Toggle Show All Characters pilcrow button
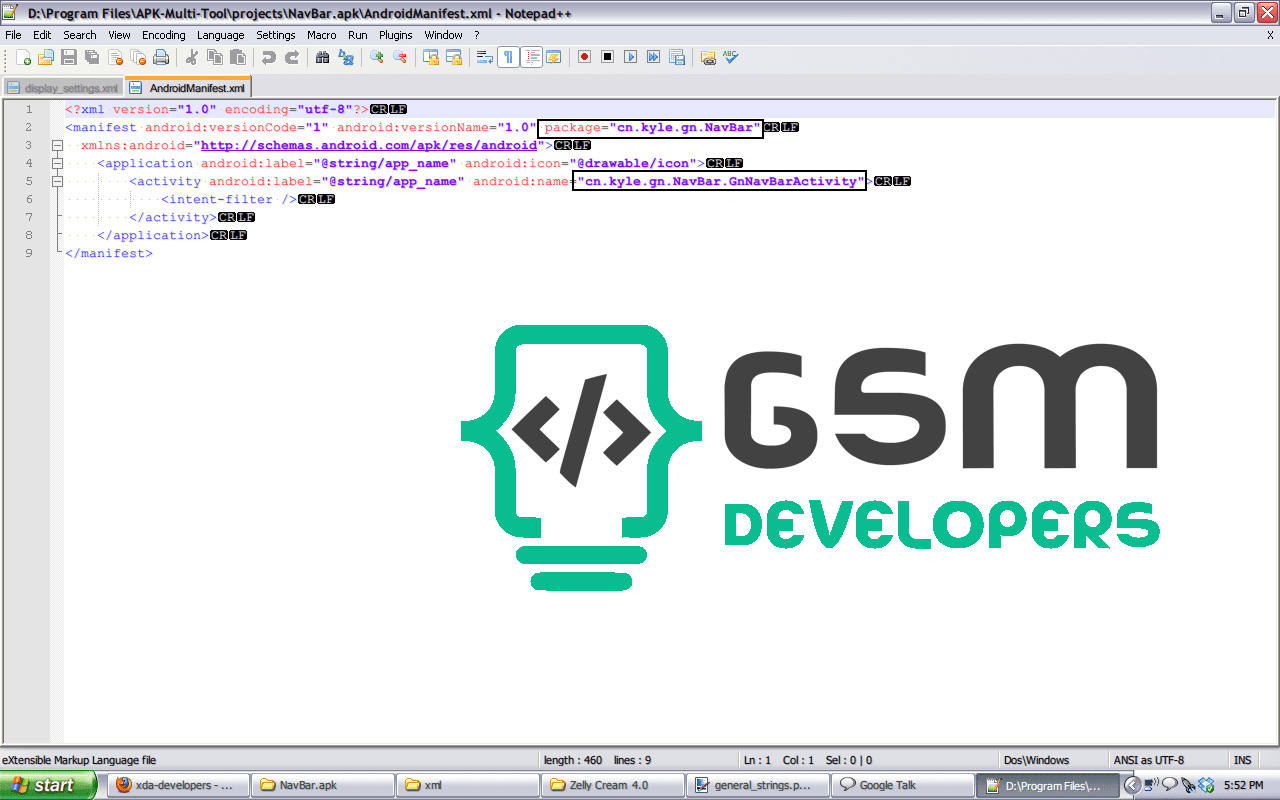This screenshot has width=1280, height=800. 508,57
